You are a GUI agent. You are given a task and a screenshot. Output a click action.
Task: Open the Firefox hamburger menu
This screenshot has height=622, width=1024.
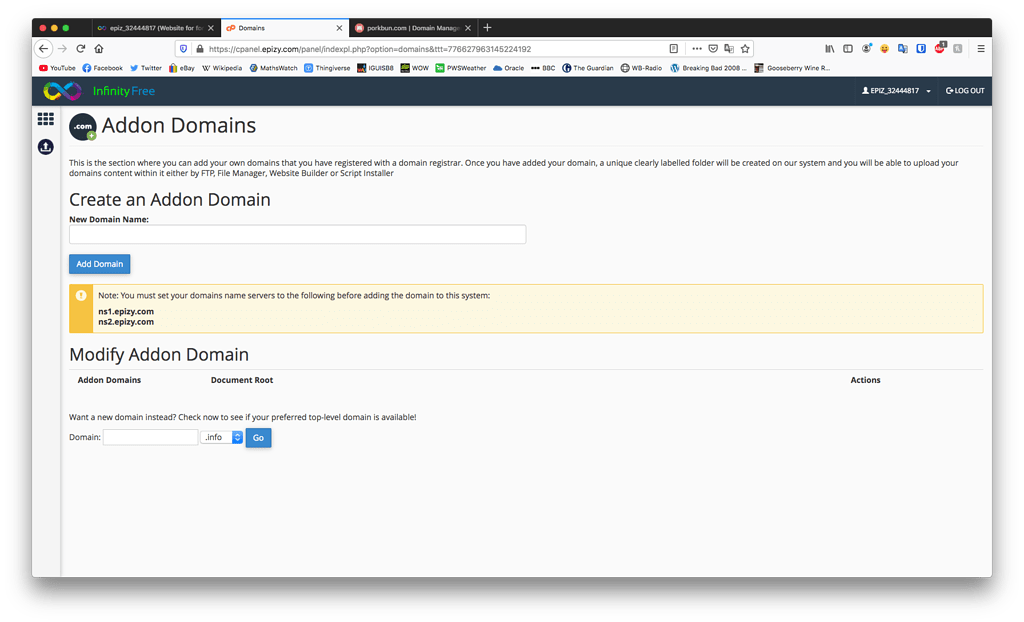(x=981, y=48)
